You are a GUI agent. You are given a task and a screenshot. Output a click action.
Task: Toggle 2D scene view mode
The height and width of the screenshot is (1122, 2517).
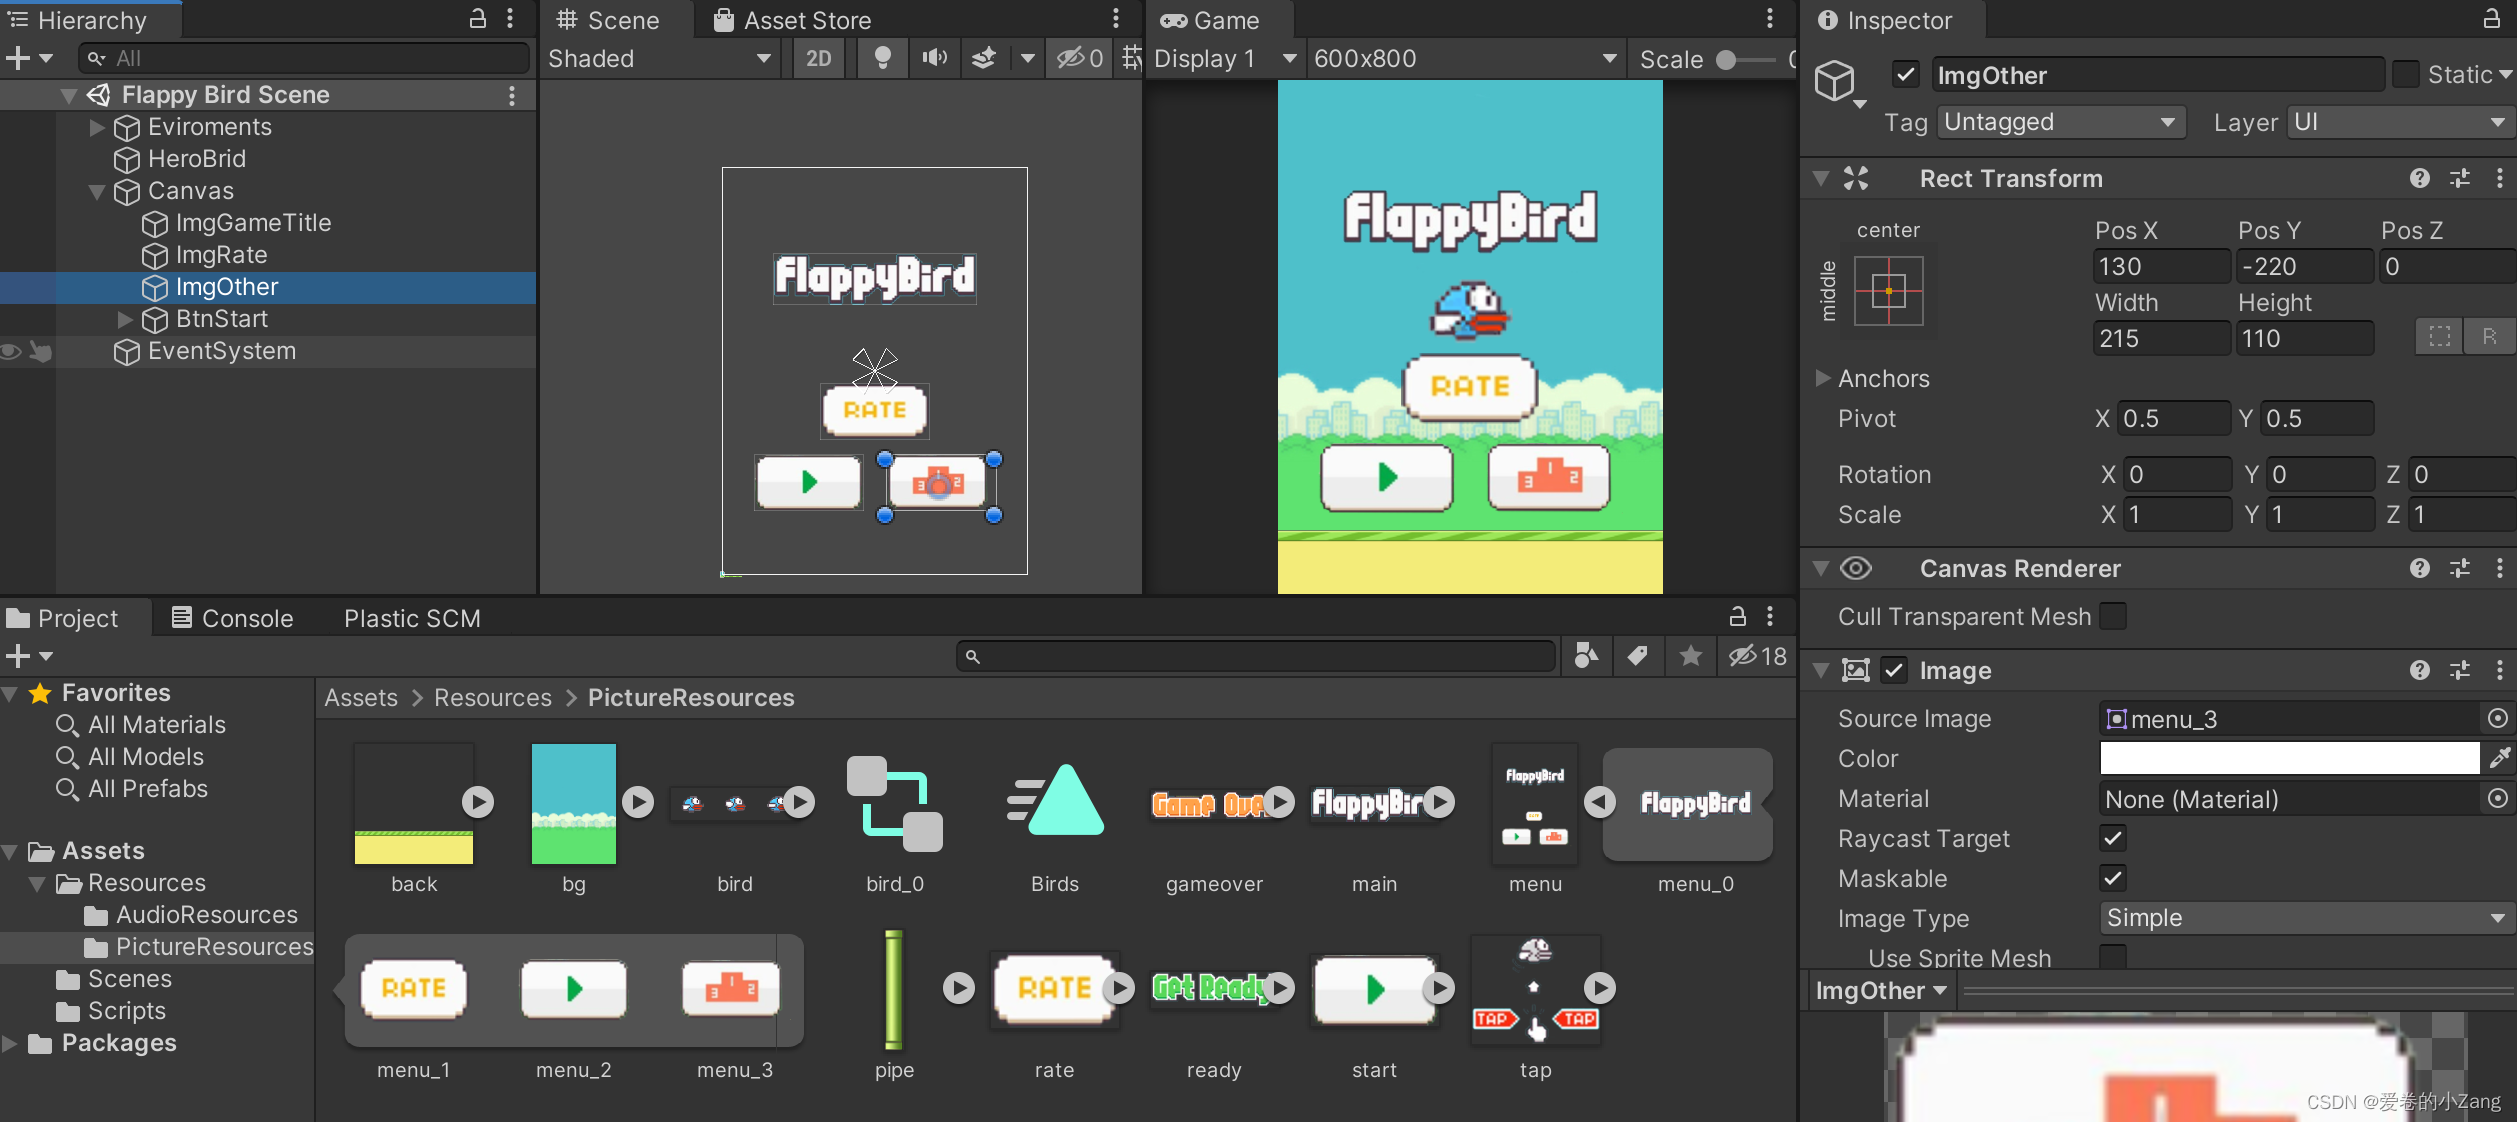(x=818, y=58)
